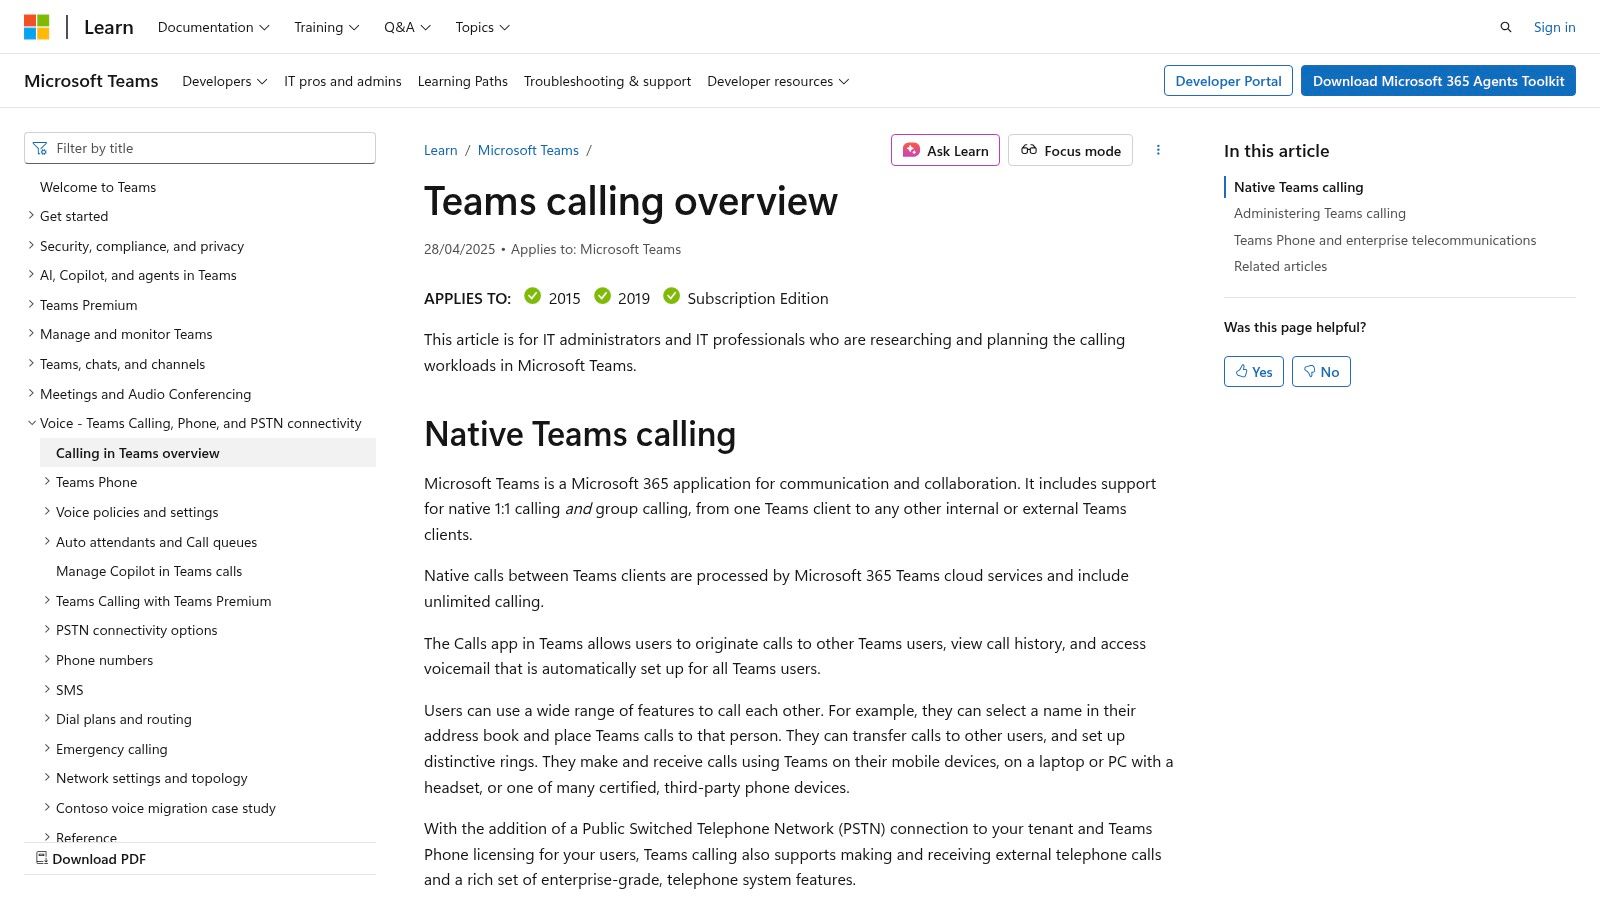Open Documentation dropdown menu
The image size is (1600, 900).
coord(214,27)
